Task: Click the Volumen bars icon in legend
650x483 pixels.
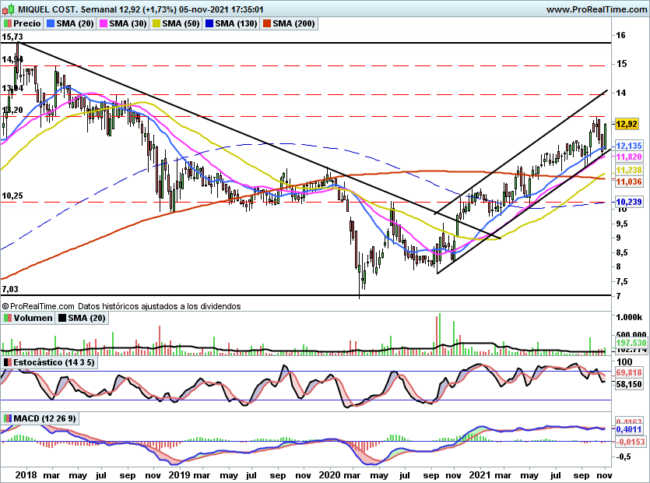Action: [x=8, y=318]
